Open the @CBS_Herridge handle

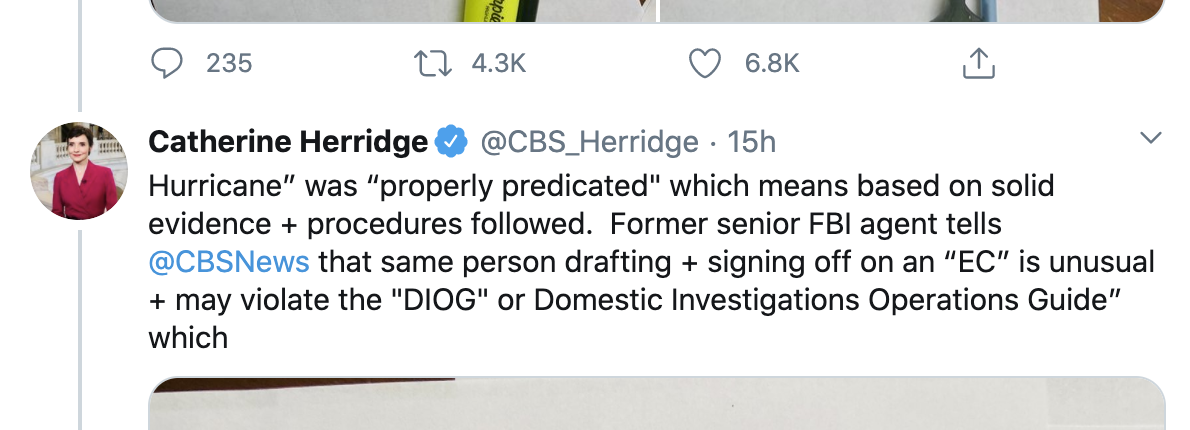click(x=590, y=142)
